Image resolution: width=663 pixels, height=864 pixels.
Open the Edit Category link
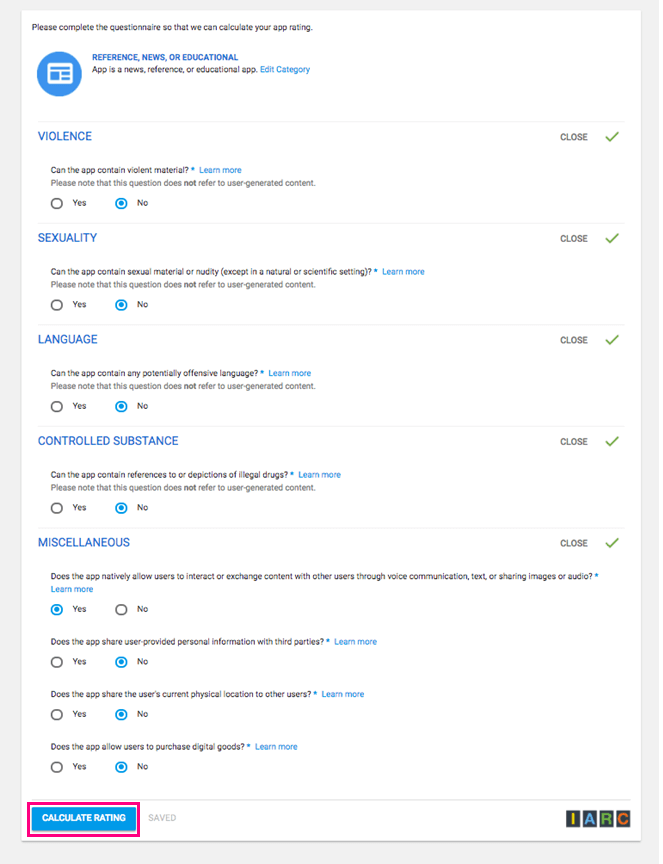[x=285, y=70]
